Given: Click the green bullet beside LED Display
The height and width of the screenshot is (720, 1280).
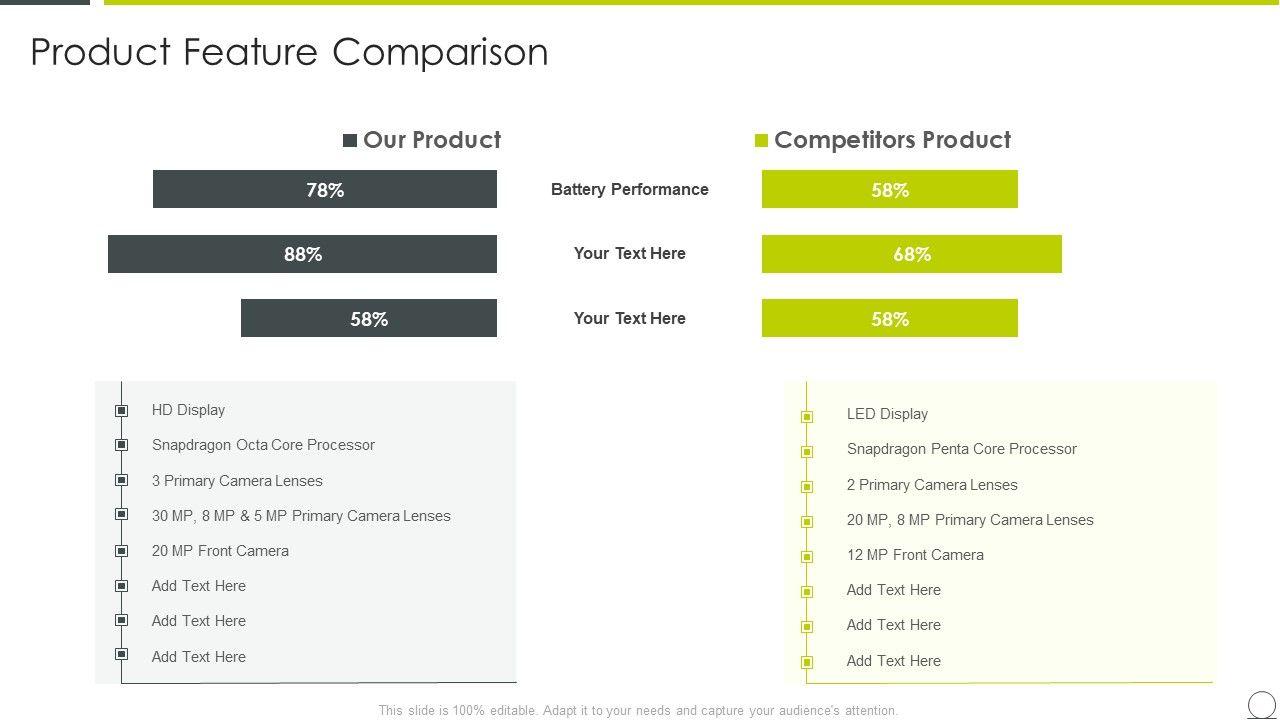Looking at the screenshot, I should pyautogui.click(x=807, y=416).
